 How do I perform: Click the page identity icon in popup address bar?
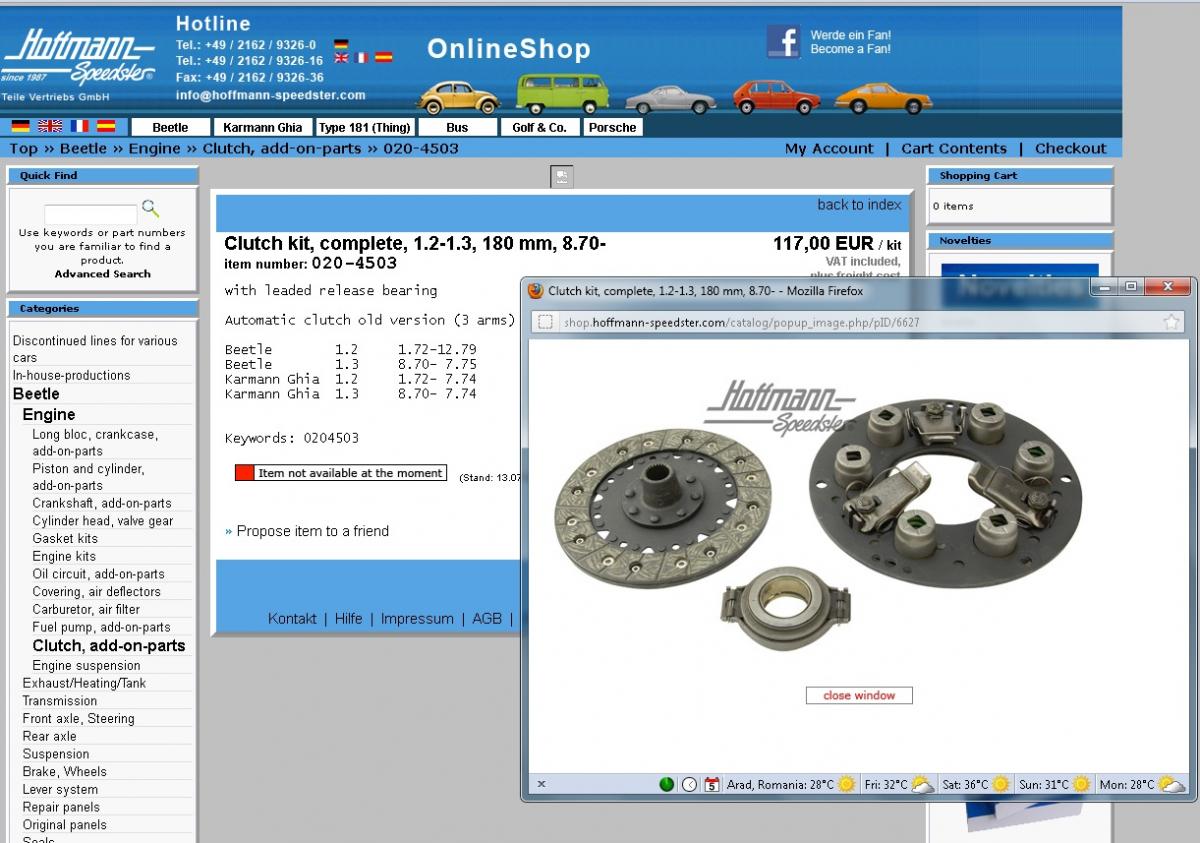[545, 322]
